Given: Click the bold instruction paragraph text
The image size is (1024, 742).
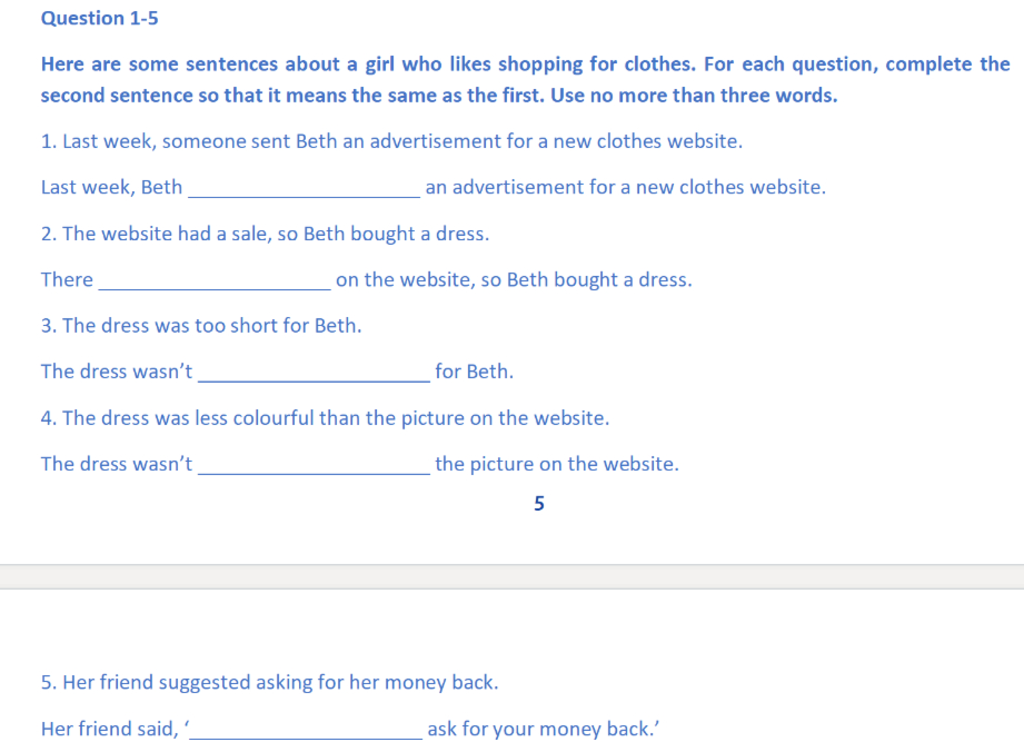Looking at the screenshot, I should click(525, 80).
